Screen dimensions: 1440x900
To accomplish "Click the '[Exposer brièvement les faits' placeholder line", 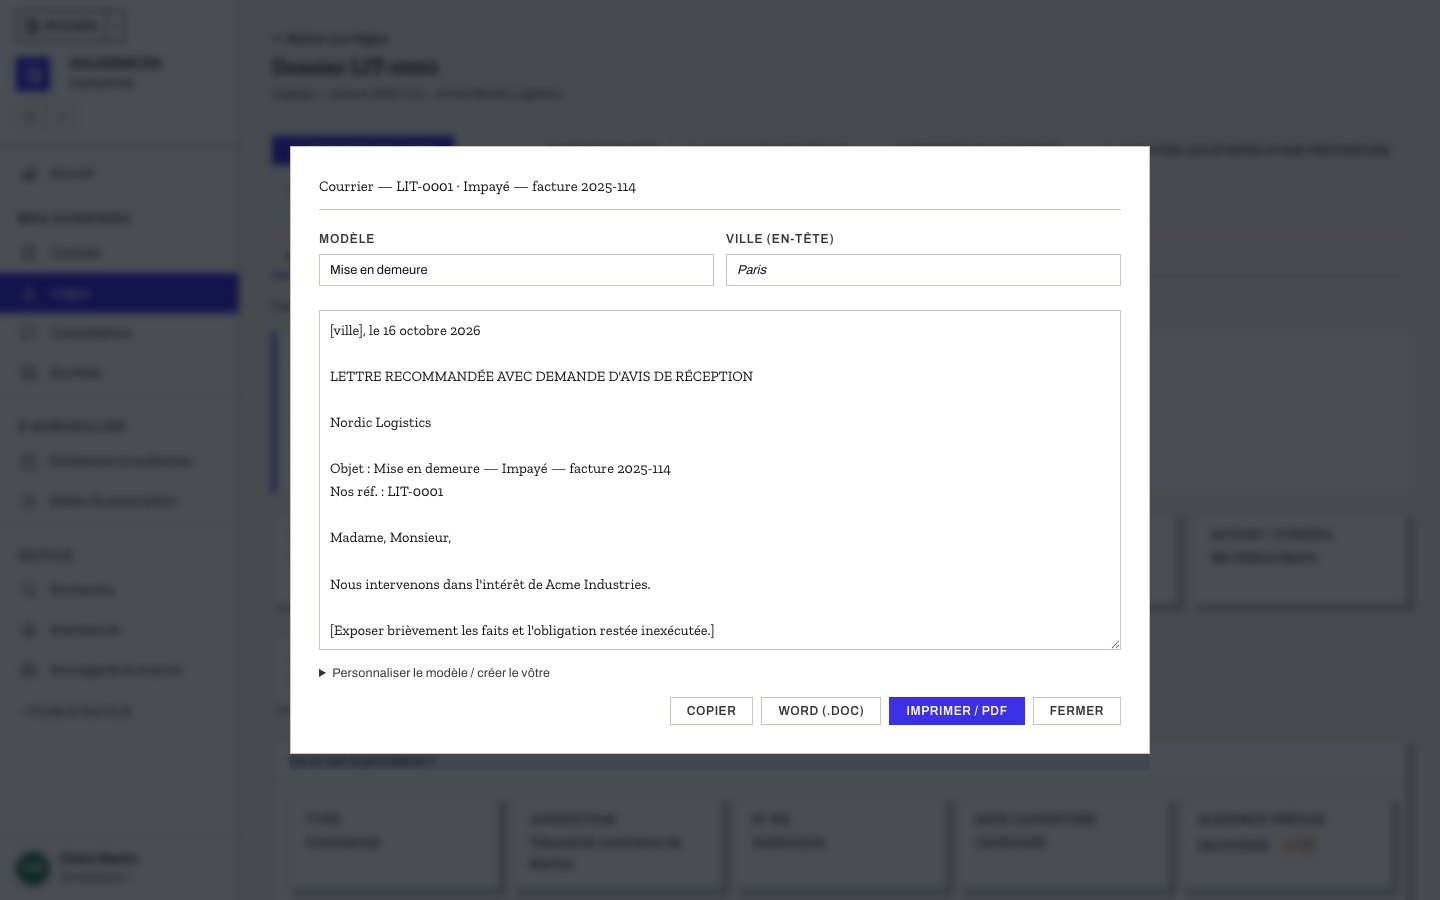I will [522, 631].
